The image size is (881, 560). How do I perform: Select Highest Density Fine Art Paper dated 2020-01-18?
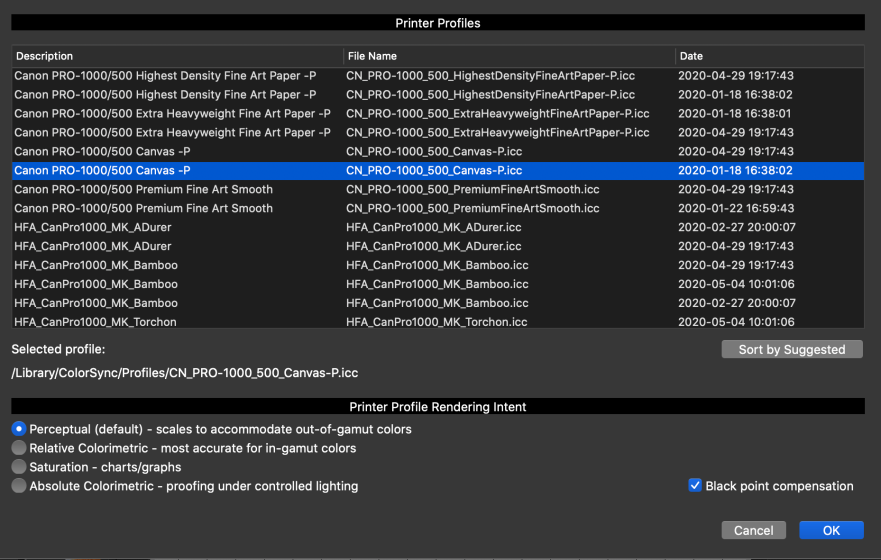tap(438, 95)
